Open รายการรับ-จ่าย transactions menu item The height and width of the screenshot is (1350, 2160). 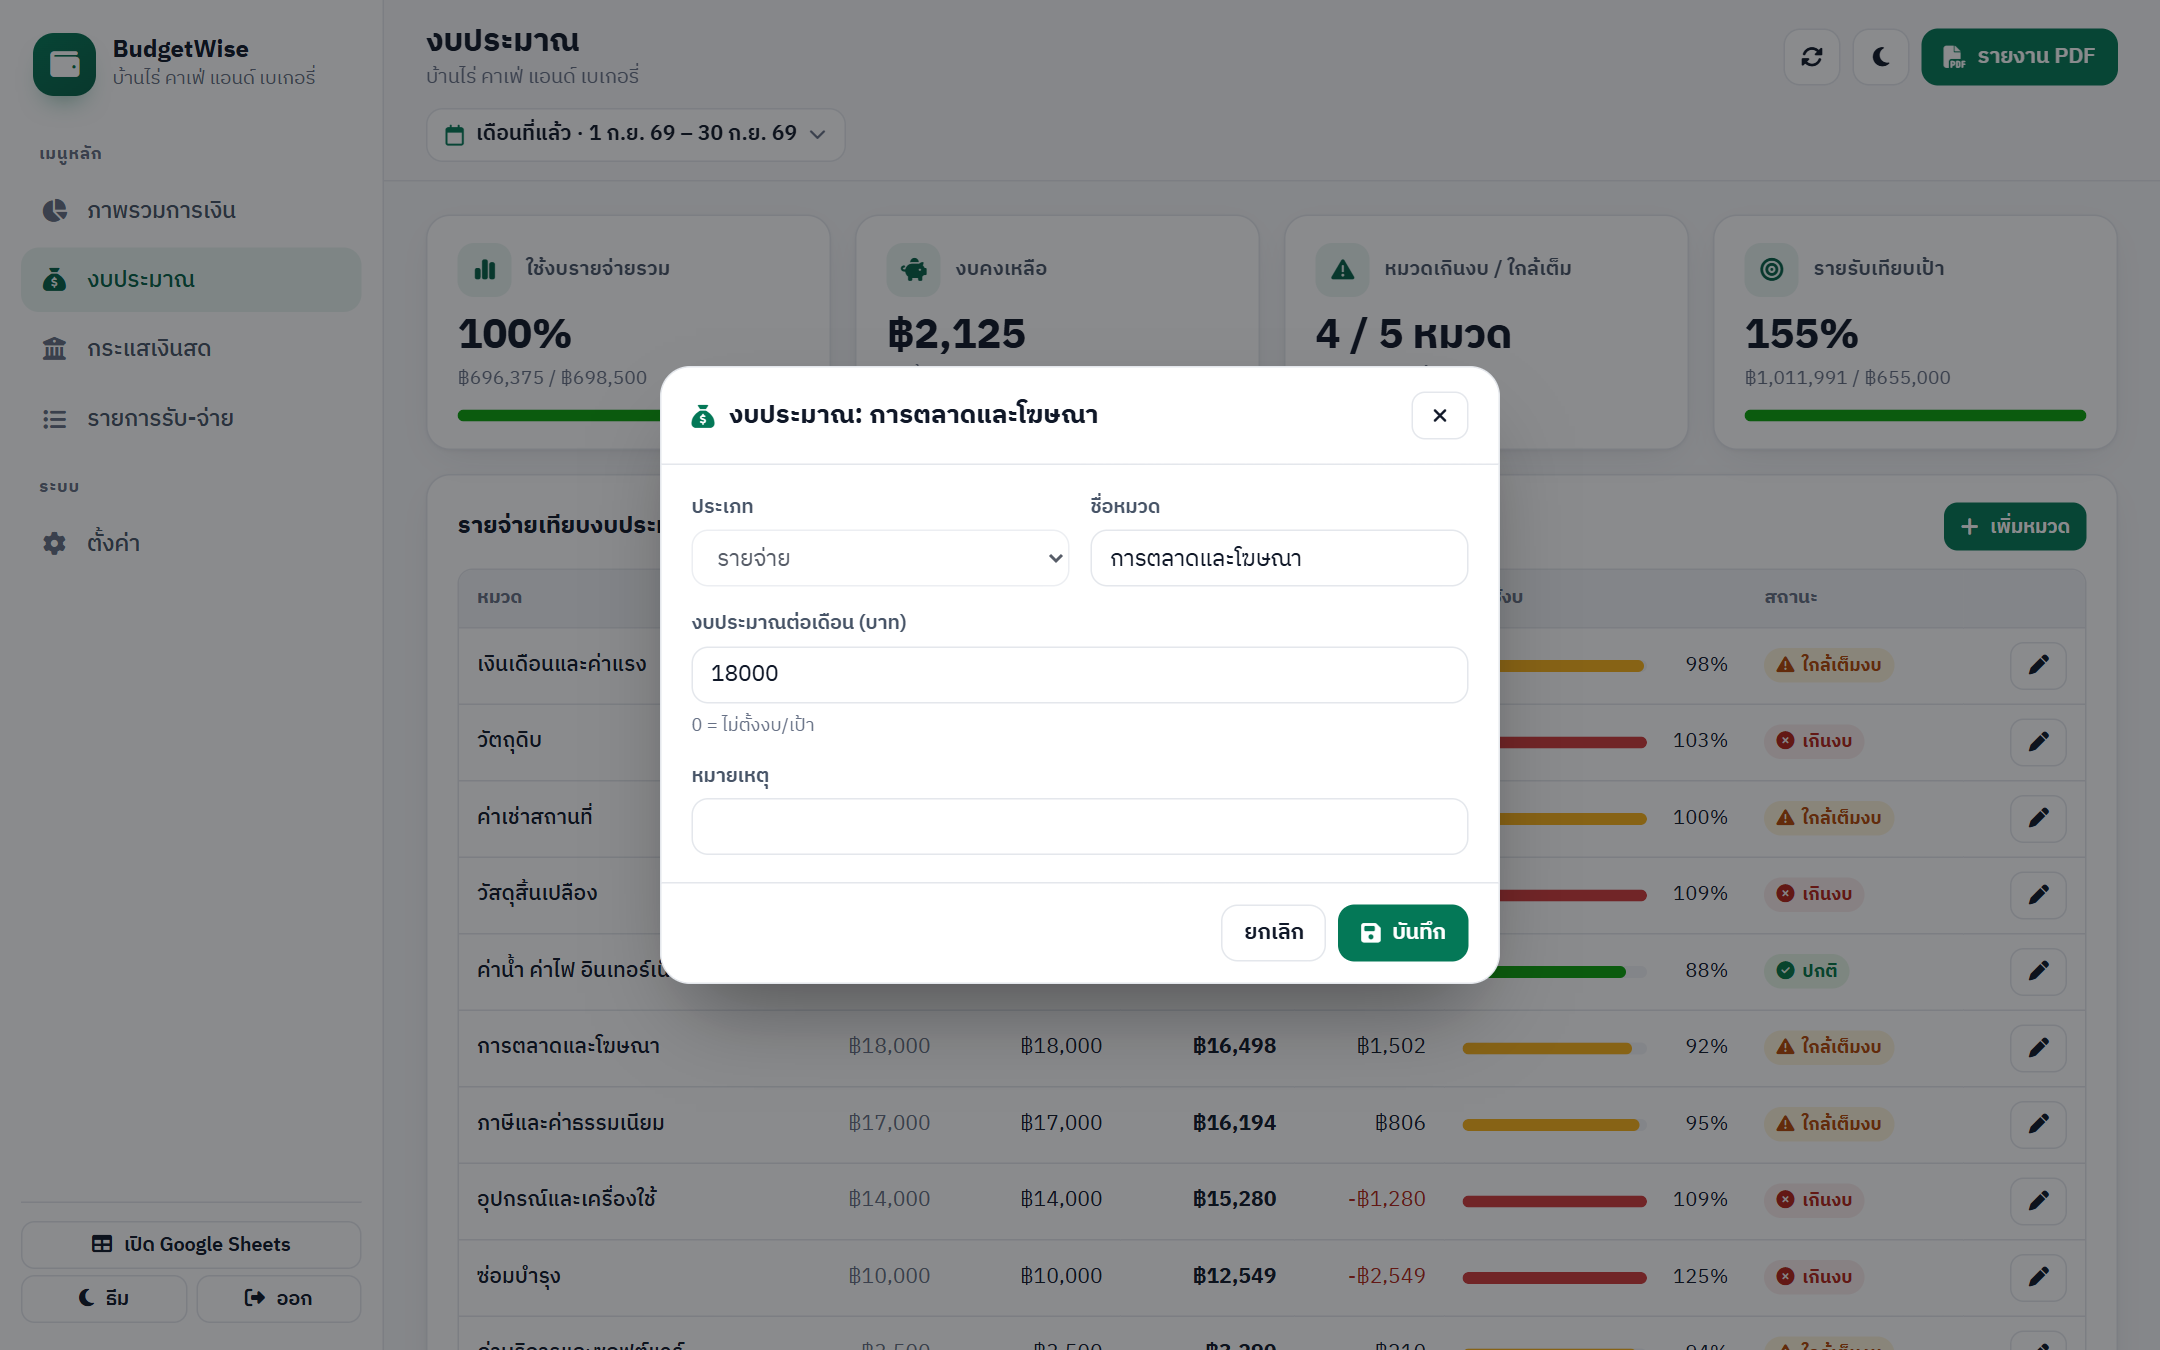pos(191,418)
